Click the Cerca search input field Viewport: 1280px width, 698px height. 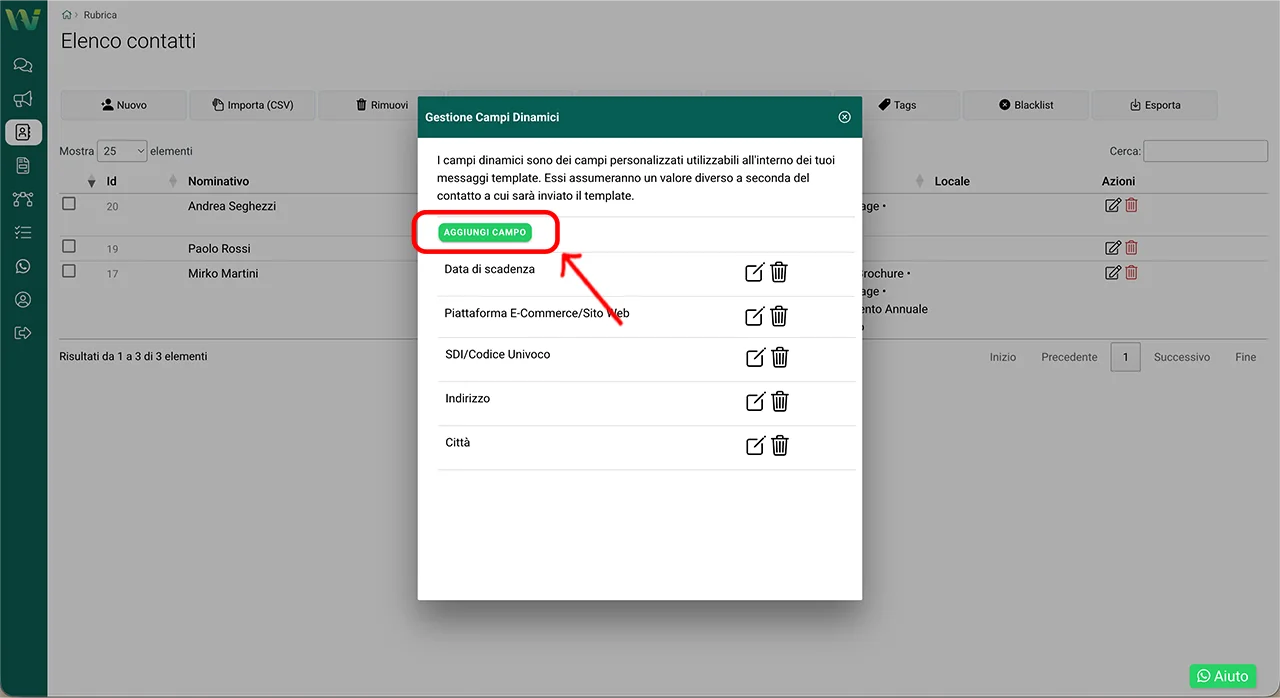1205,151
